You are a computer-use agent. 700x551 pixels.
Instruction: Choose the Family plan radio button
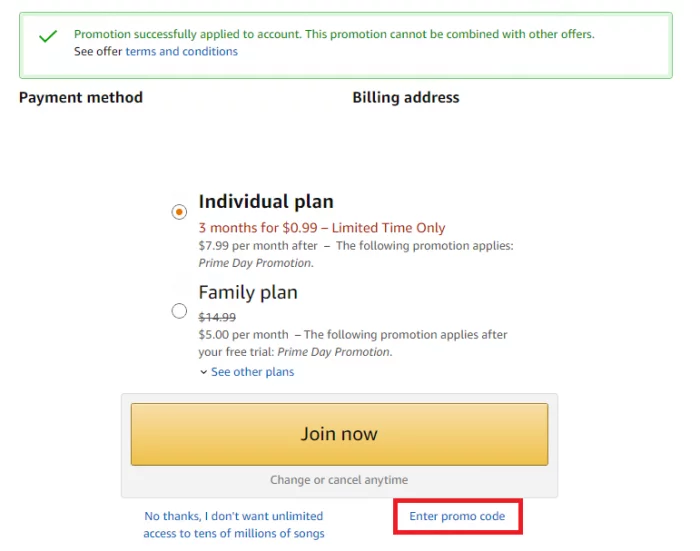179,311
